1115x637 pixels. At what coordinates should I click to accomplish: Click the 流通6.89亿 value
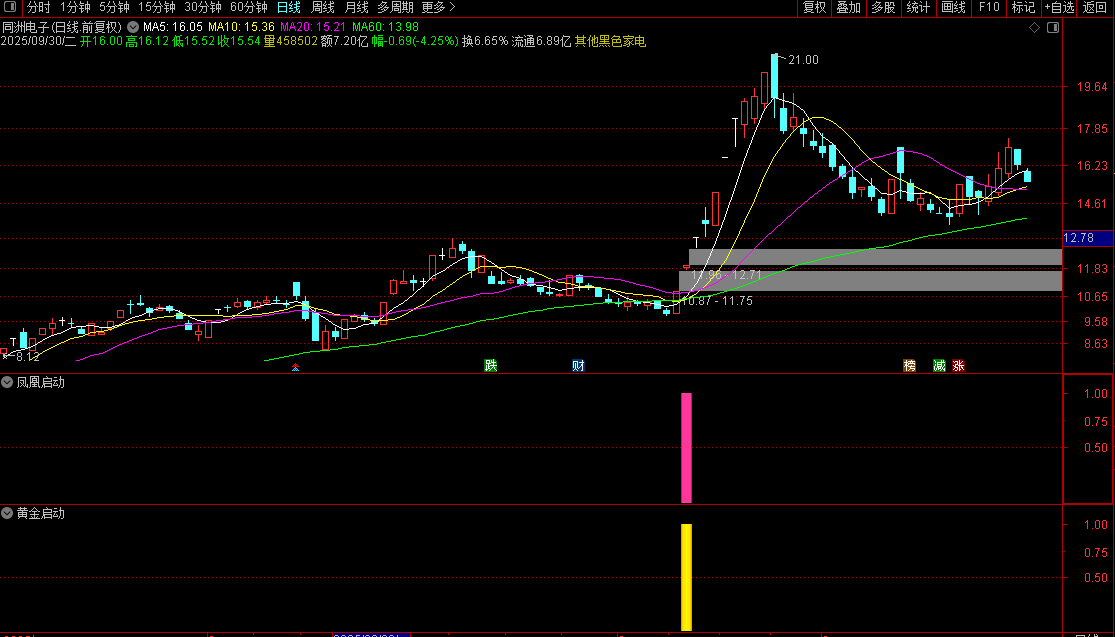coord(541,41)
